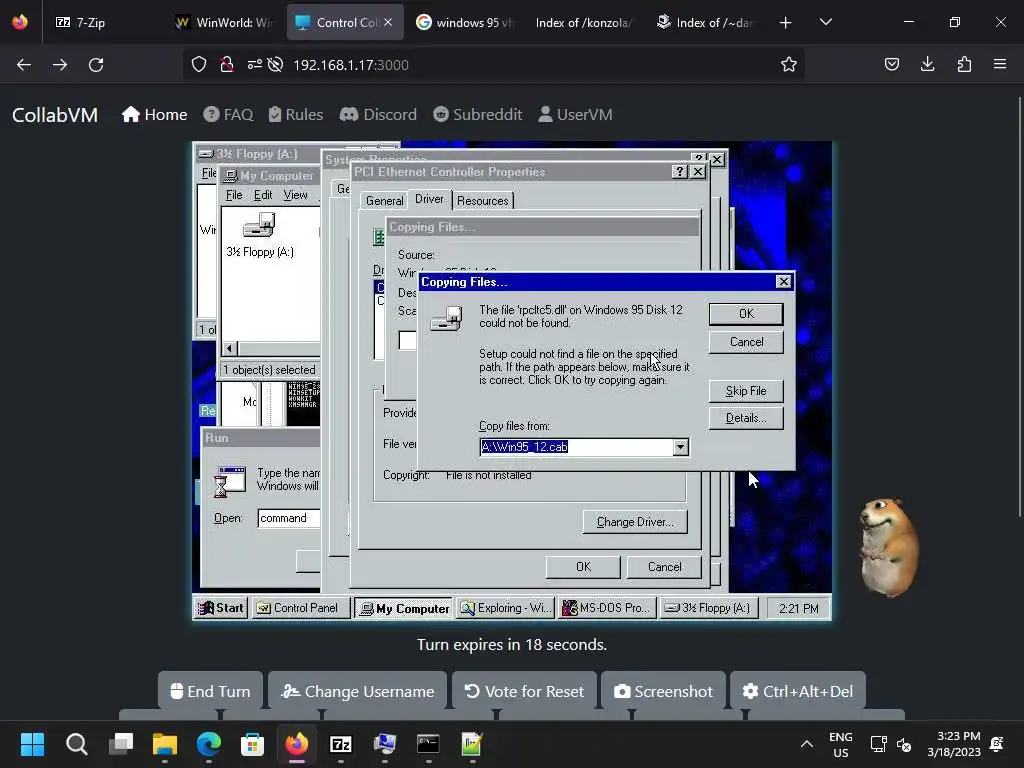The width and height of the screenshot is (1024, 768).
Task: Open the Firefox downloads icon
Action: [927, 65]
